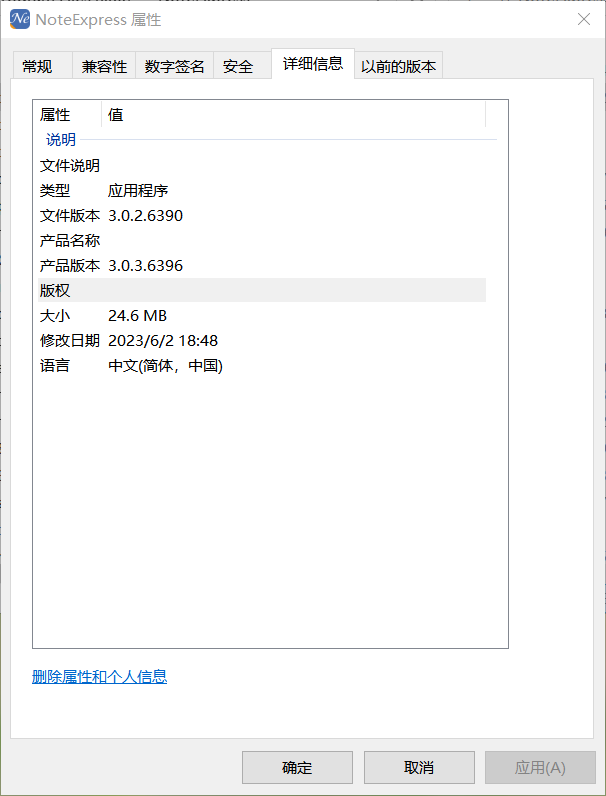Select the 详细信息 tab
This screenshot has width=606, height=796.
point(313,63)
